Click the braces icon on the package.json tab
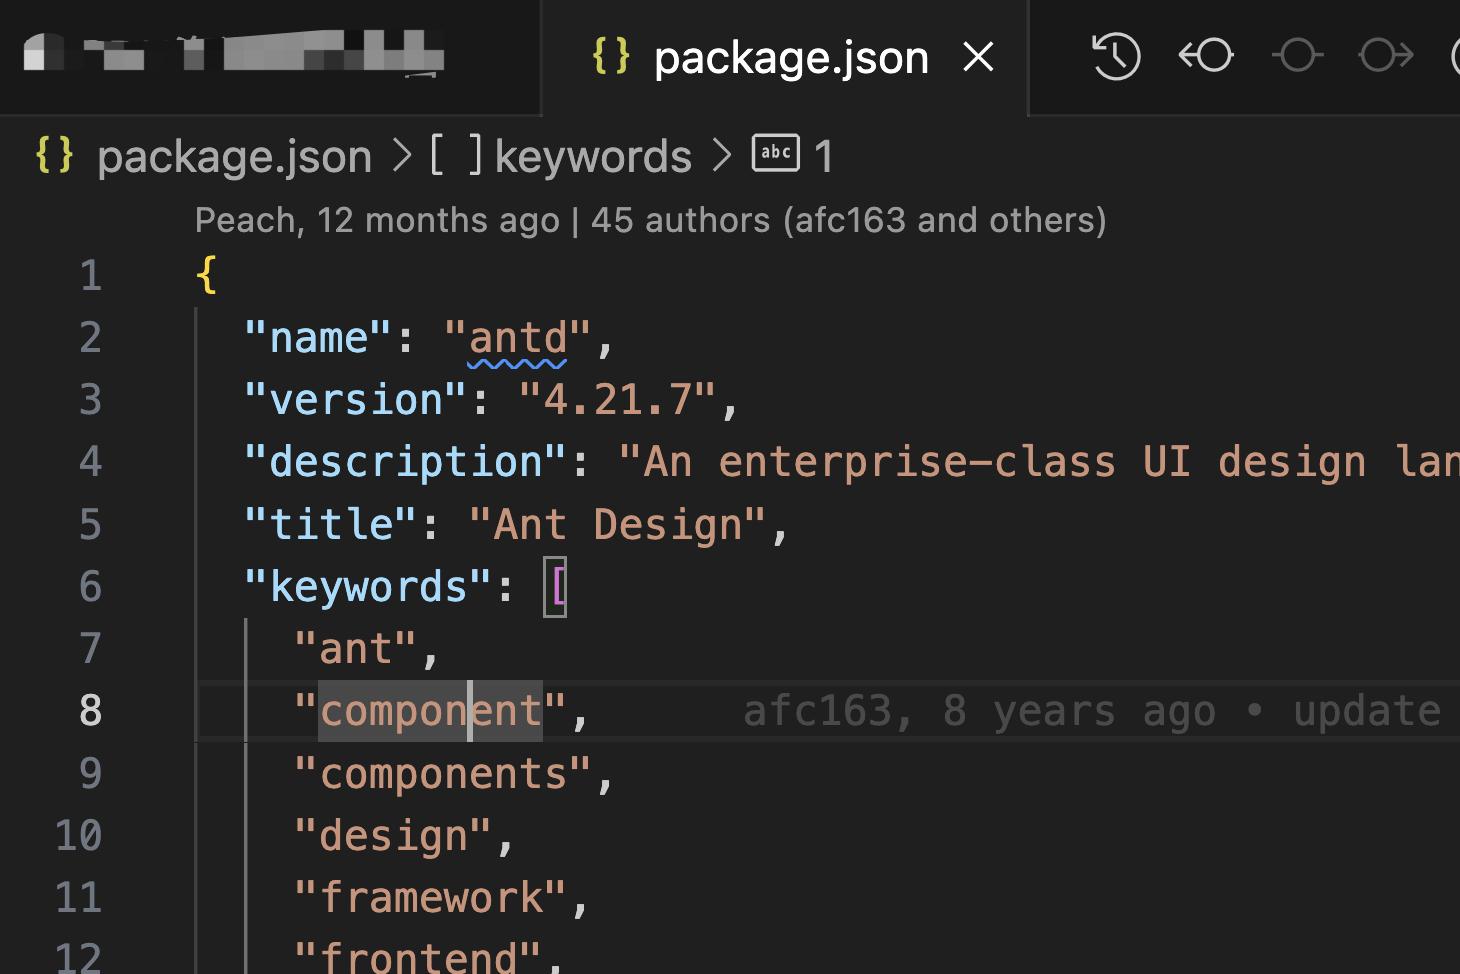1460x974 pixels. tap(610, 56)
